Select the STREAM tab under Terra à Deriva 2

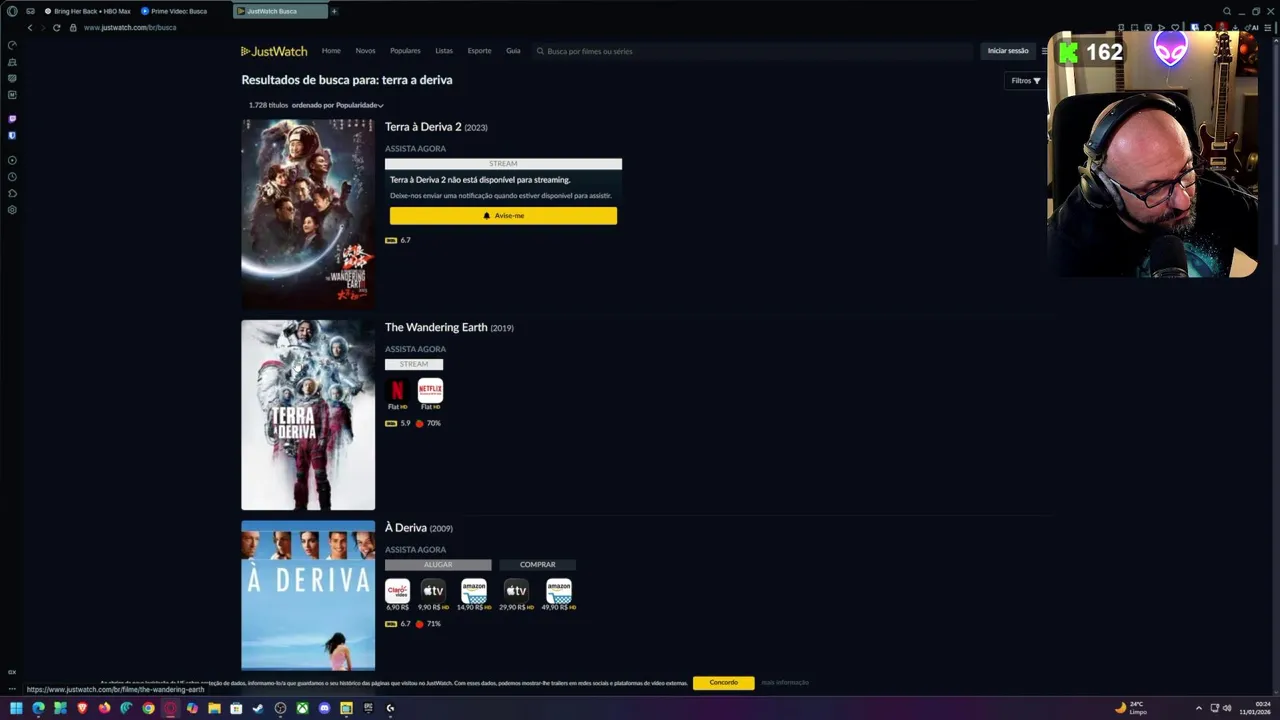503,164
